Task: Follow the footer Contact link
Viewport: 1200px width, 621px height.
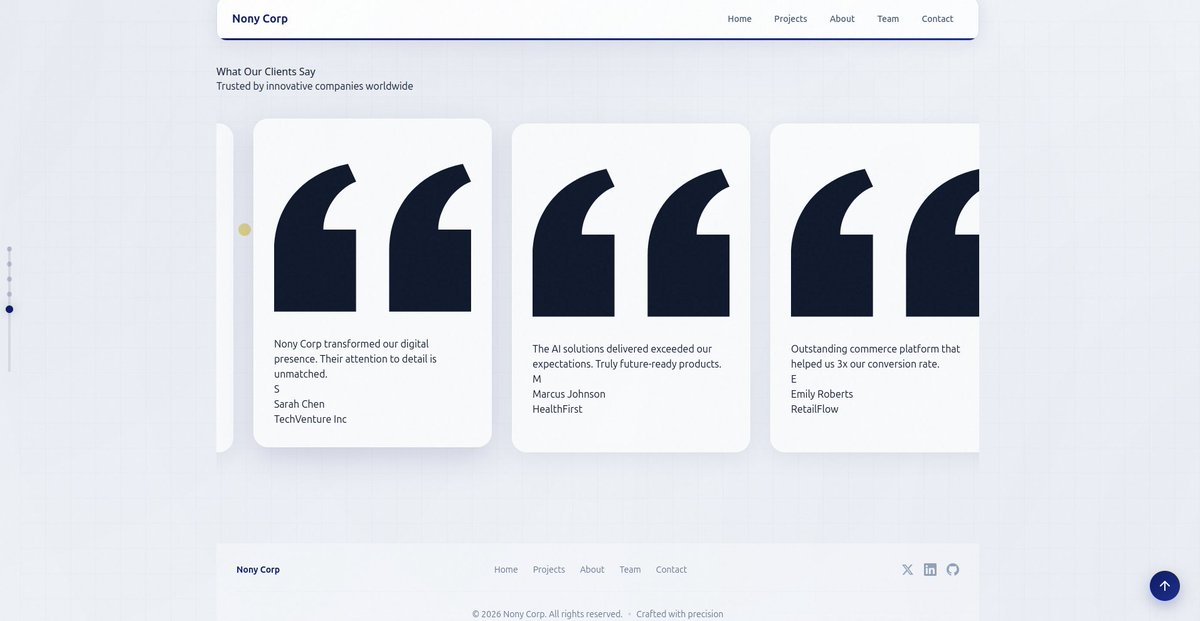Action: pos(671,570)
